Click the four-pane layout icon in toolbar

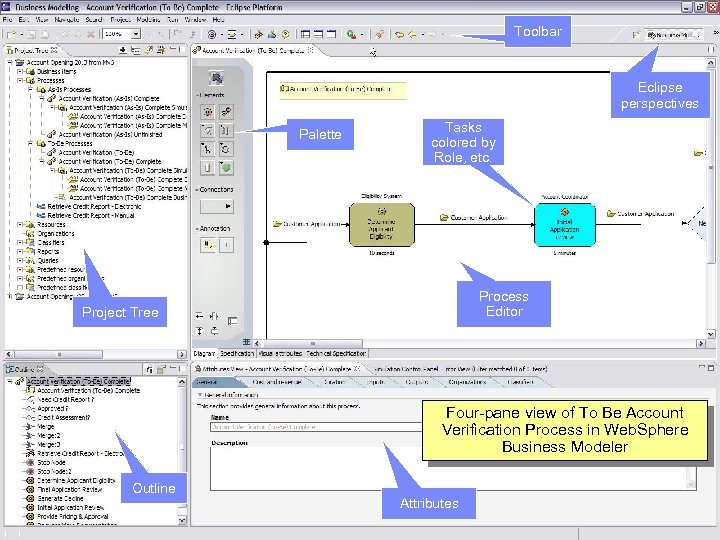(x=305, y=34)
